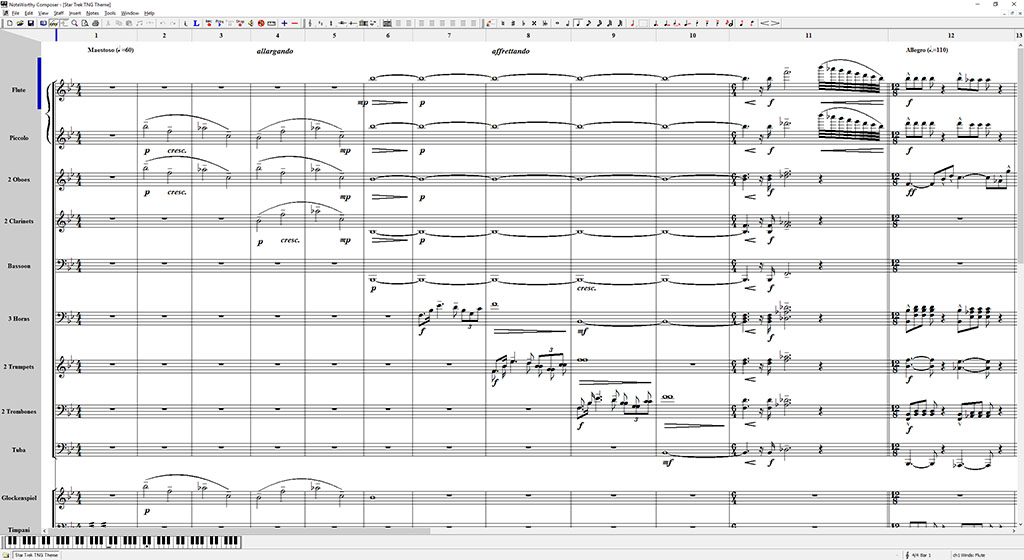
Task: Open the Notes menu
Action: coord(93,13)
